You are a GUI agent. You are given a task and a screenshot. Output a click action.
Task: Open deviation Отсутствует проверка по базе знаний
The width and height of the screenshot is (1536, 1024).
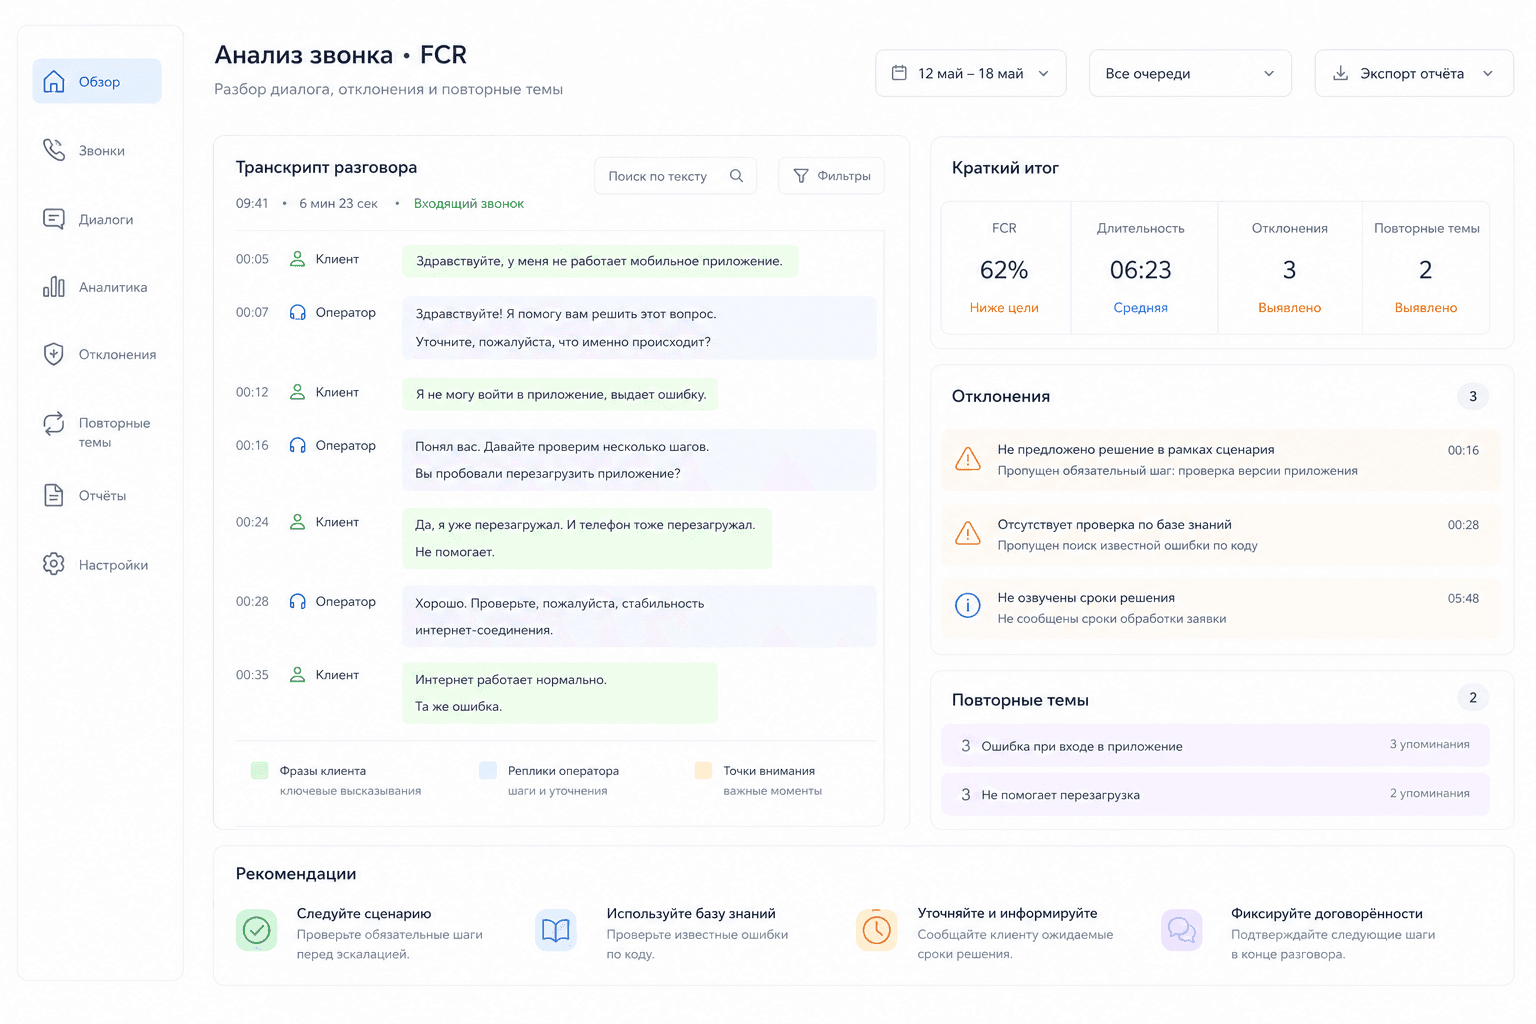pos(1220,534)
